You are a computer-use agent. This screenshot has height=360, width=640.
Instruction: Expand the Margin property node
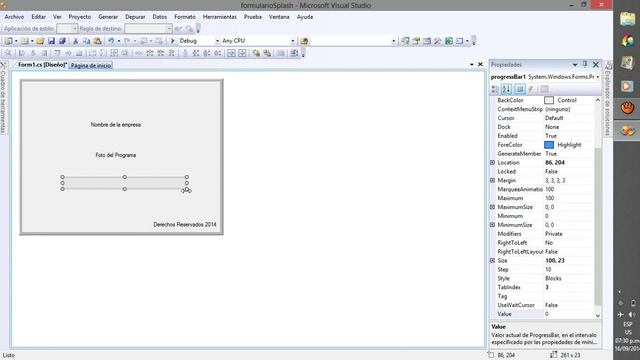493,180
